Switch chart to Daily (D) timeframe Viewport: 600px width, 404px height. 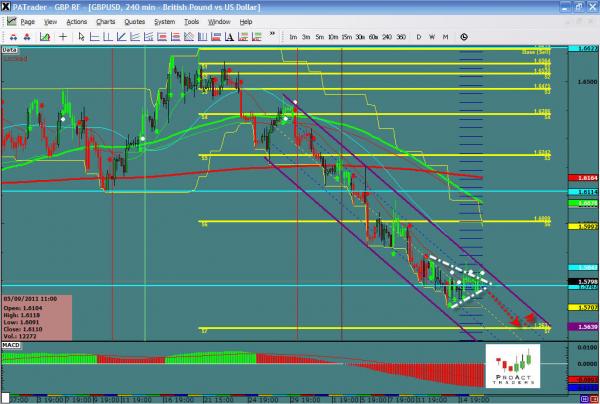(x=419, y=38)
